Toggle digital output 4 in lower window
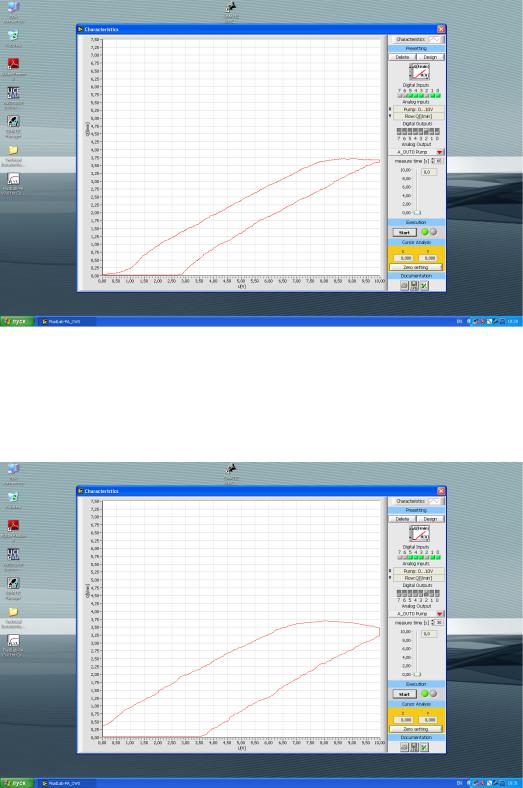 (415, 593)
